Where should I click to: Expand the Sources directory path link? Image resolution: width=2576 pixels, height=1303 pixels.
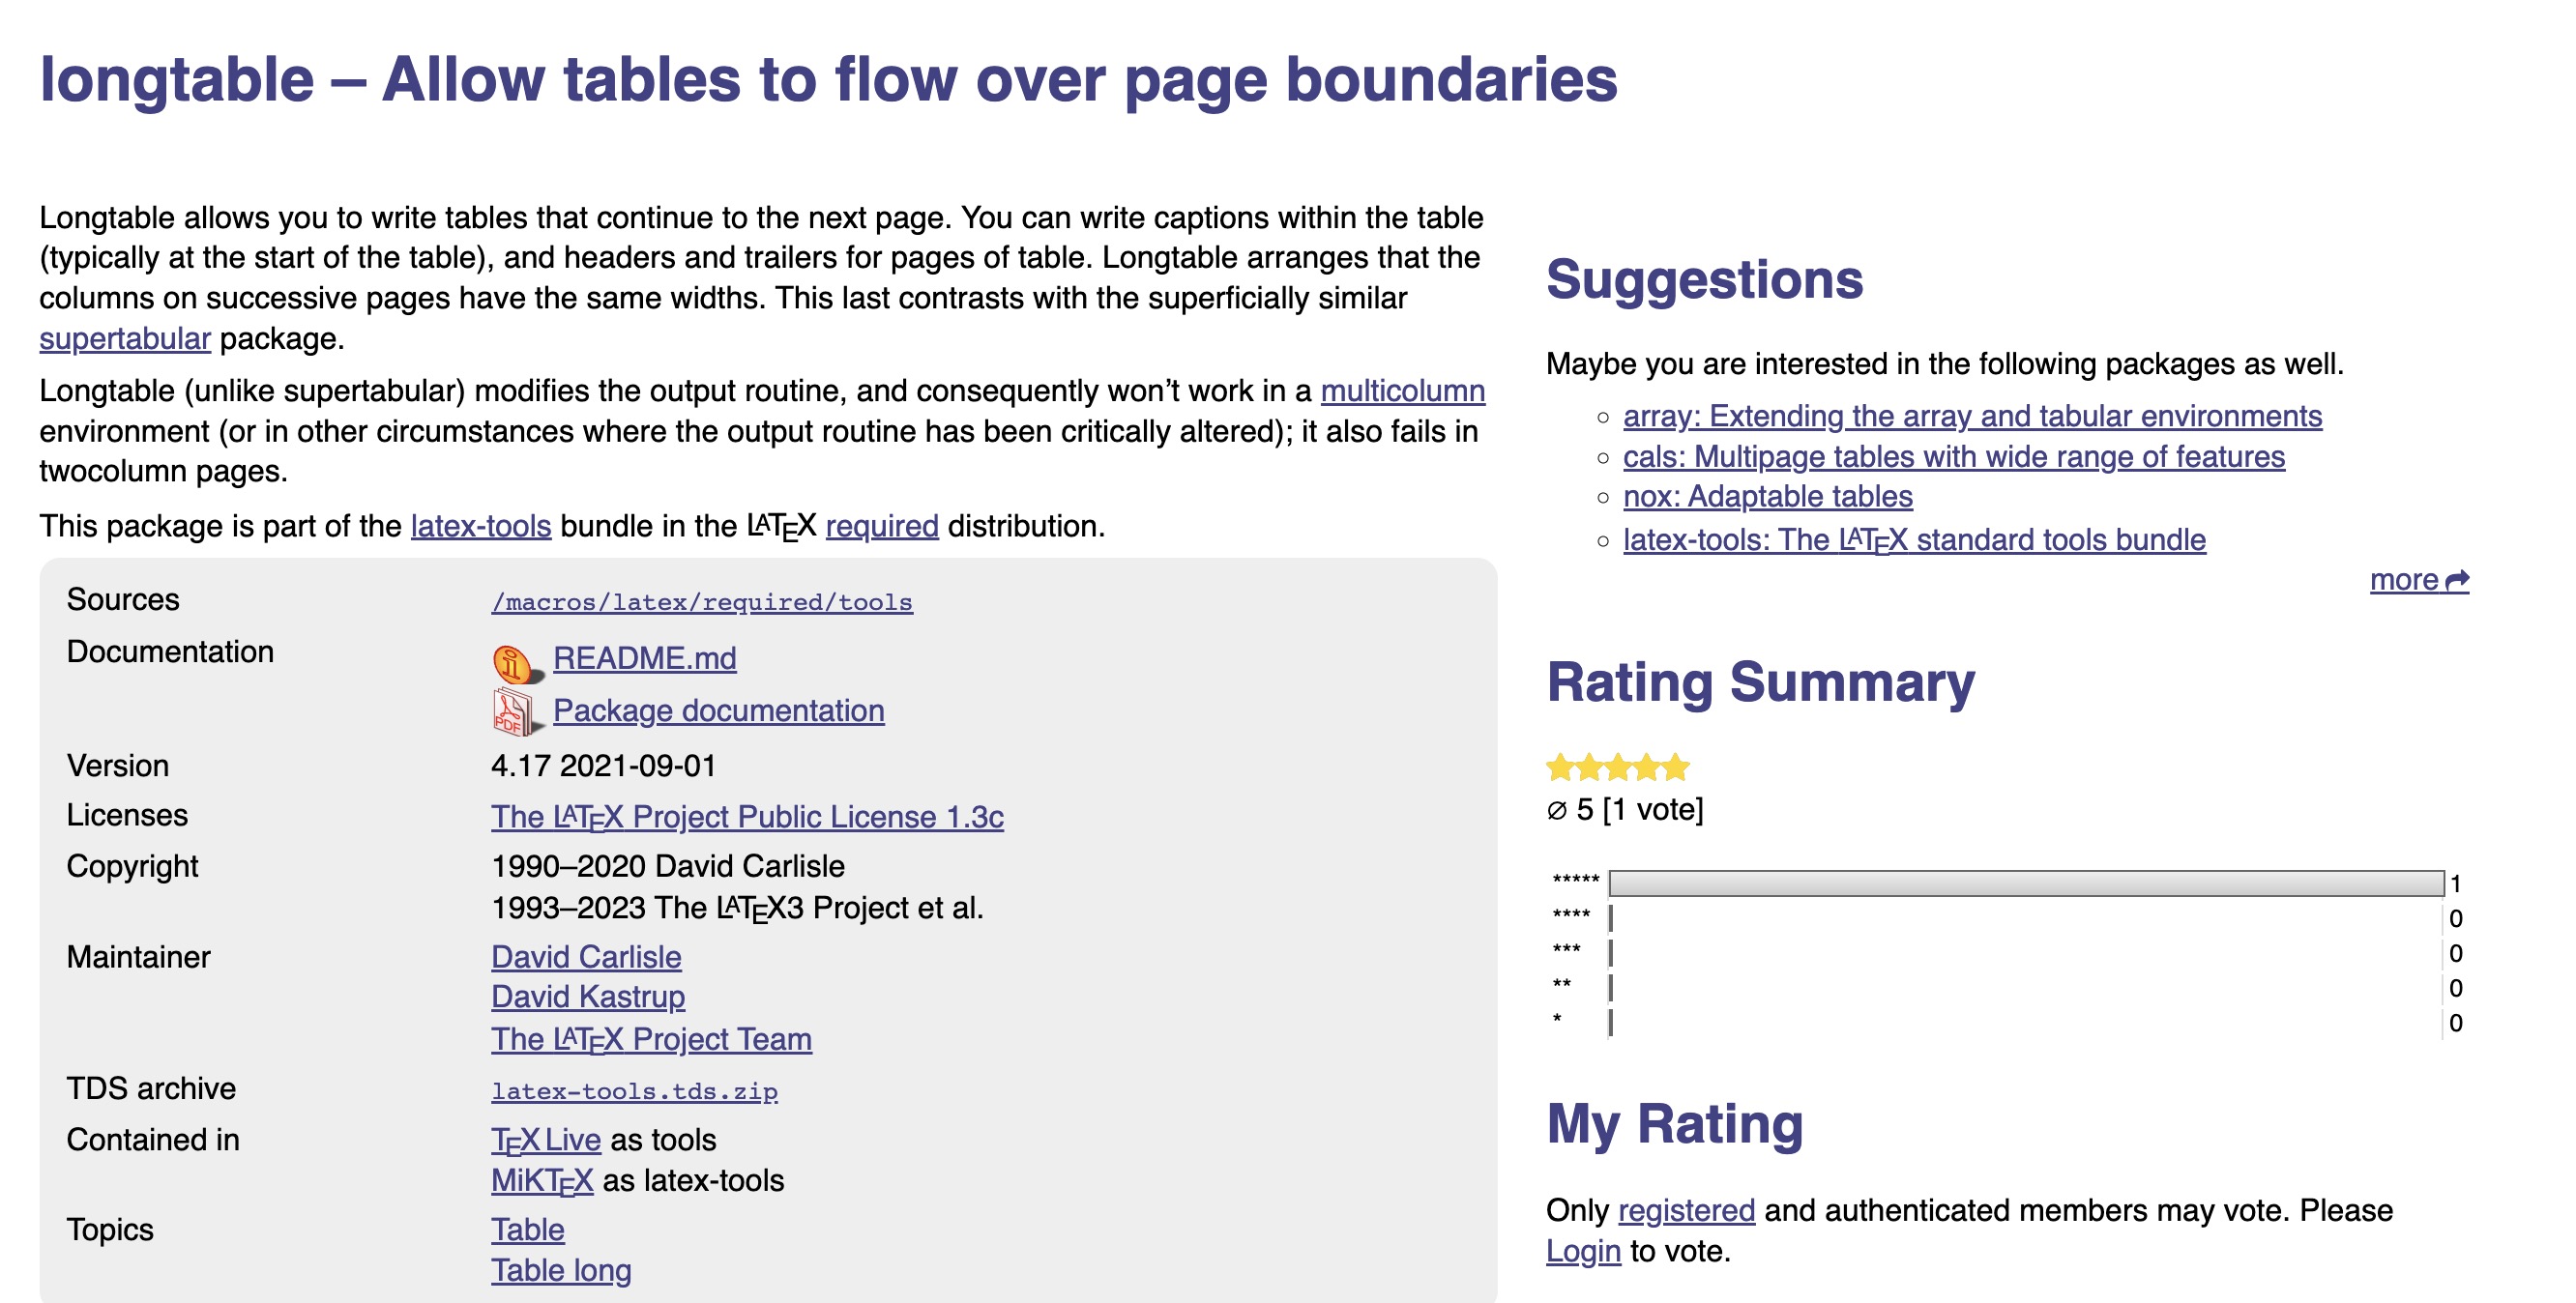(700, 600)
